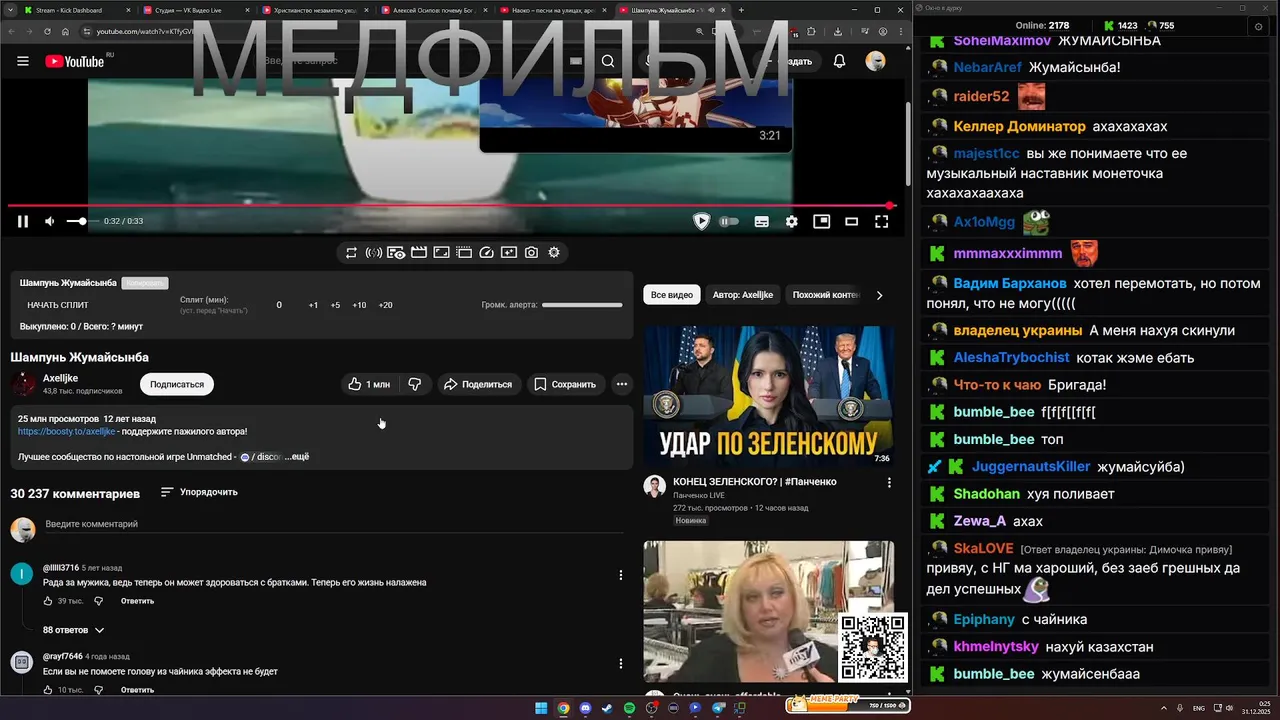Click НАЧАТЬ СПЛИТ button

tap(58, 305)
